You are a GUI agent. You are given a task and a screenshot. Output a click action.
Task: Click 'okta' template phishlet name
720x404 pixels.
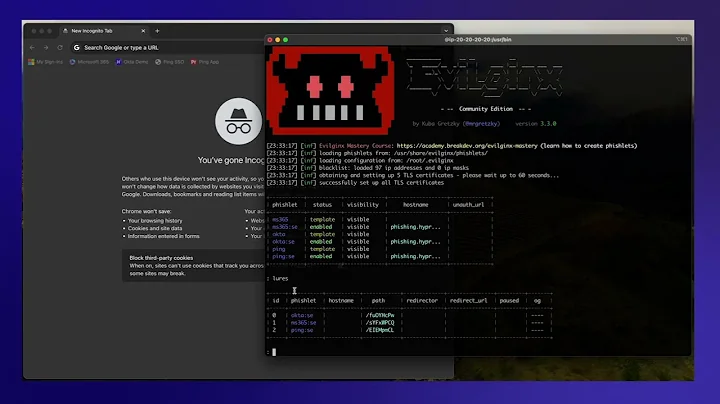[x=279, y=234]
